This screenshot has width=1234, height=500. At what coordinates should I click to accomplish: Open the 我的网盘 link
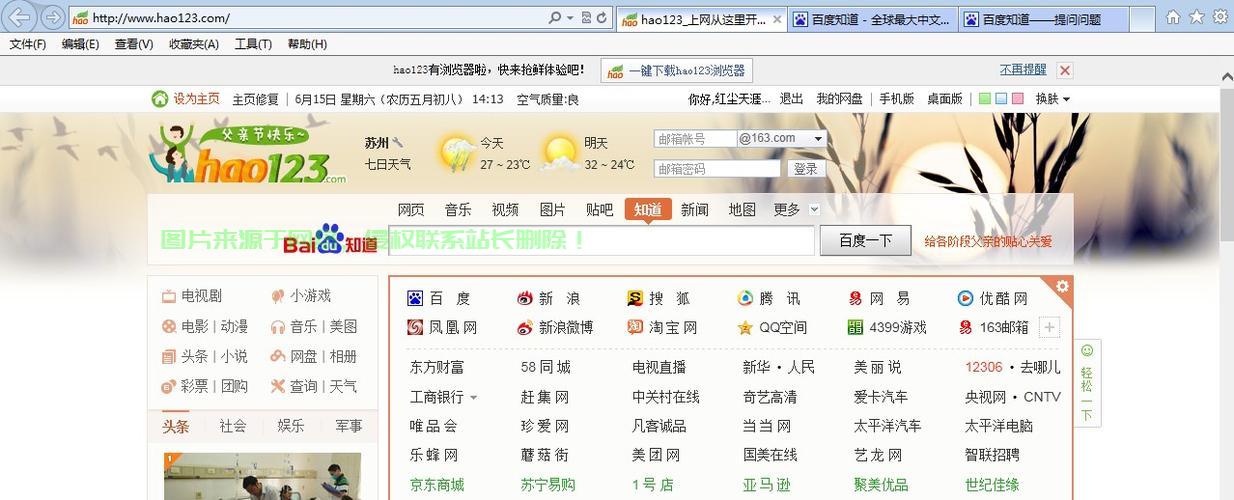pos(839,98)
